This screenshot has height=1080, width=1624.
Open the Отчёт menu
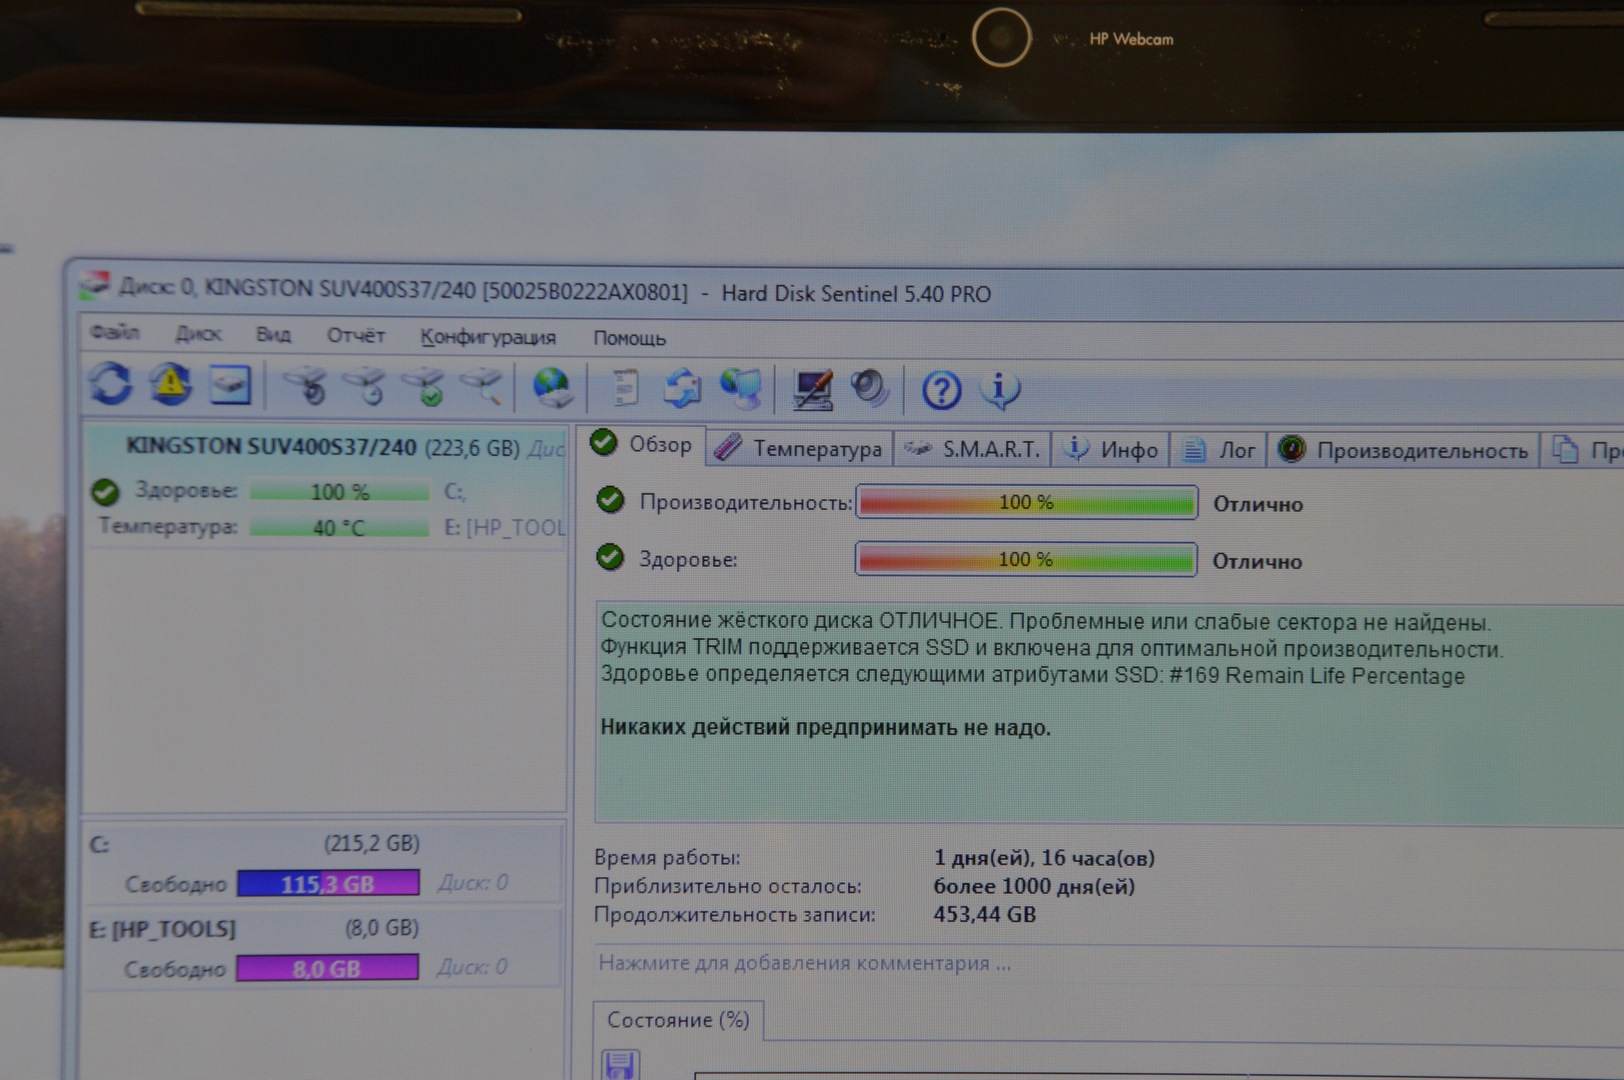(355, 335)
